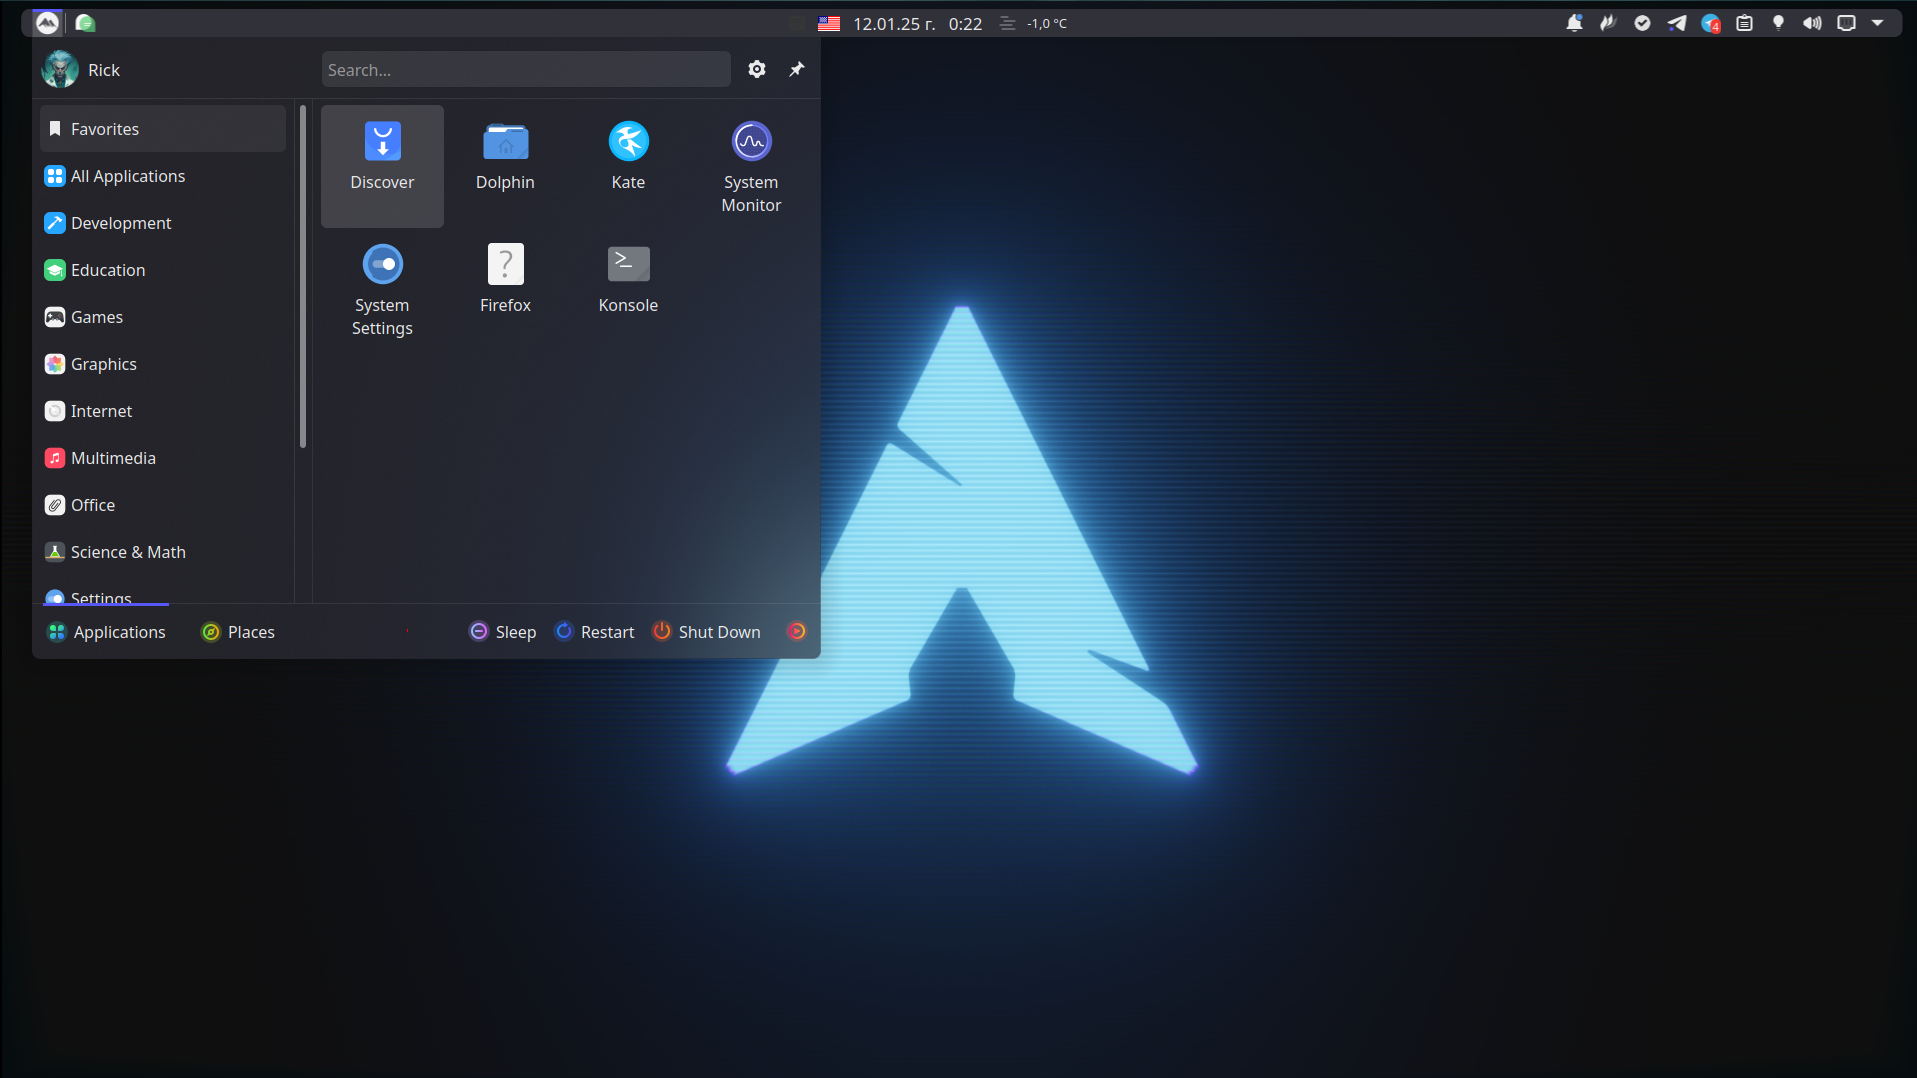Click the Restart button
This screenshot has height=1078, width=1917.
595,632
